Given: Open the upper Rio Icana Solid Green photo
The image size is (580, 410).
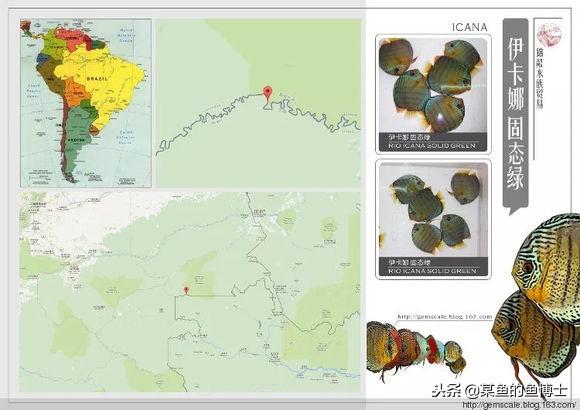Looking at the screenshot, I should pos(433,94).
